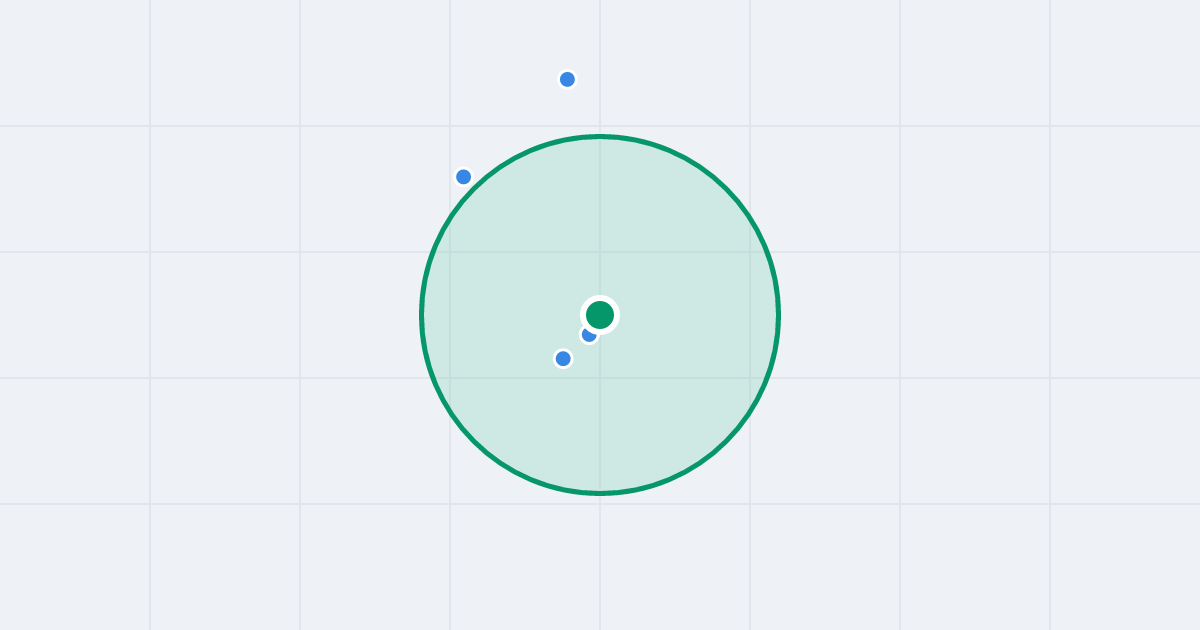Click empty map between the two outer blue points
The image size is (1200, 630).
point(515,128)
